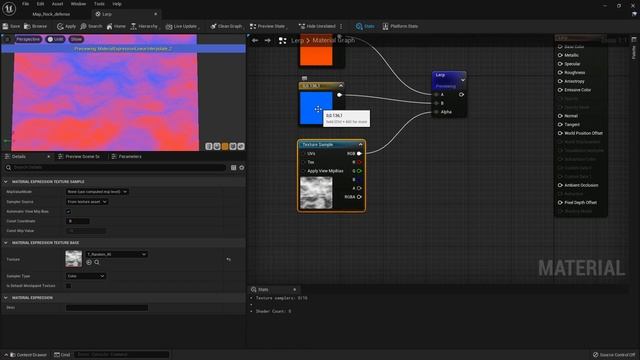Screen dimensions: 640x360
Task: Select the fourth preview mesh shape icon
Action: pyautogui.click(x=233, y=146)
